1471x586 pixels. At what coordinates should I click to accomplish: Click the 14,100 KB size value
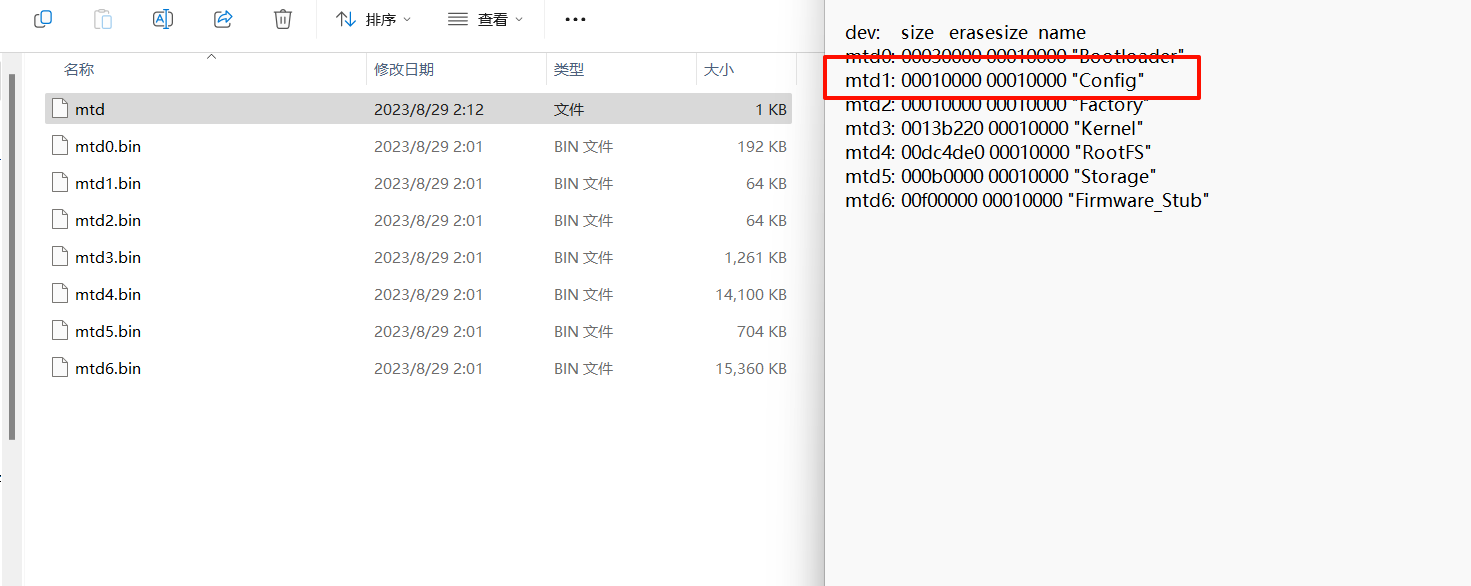click(x=752, y=294)
